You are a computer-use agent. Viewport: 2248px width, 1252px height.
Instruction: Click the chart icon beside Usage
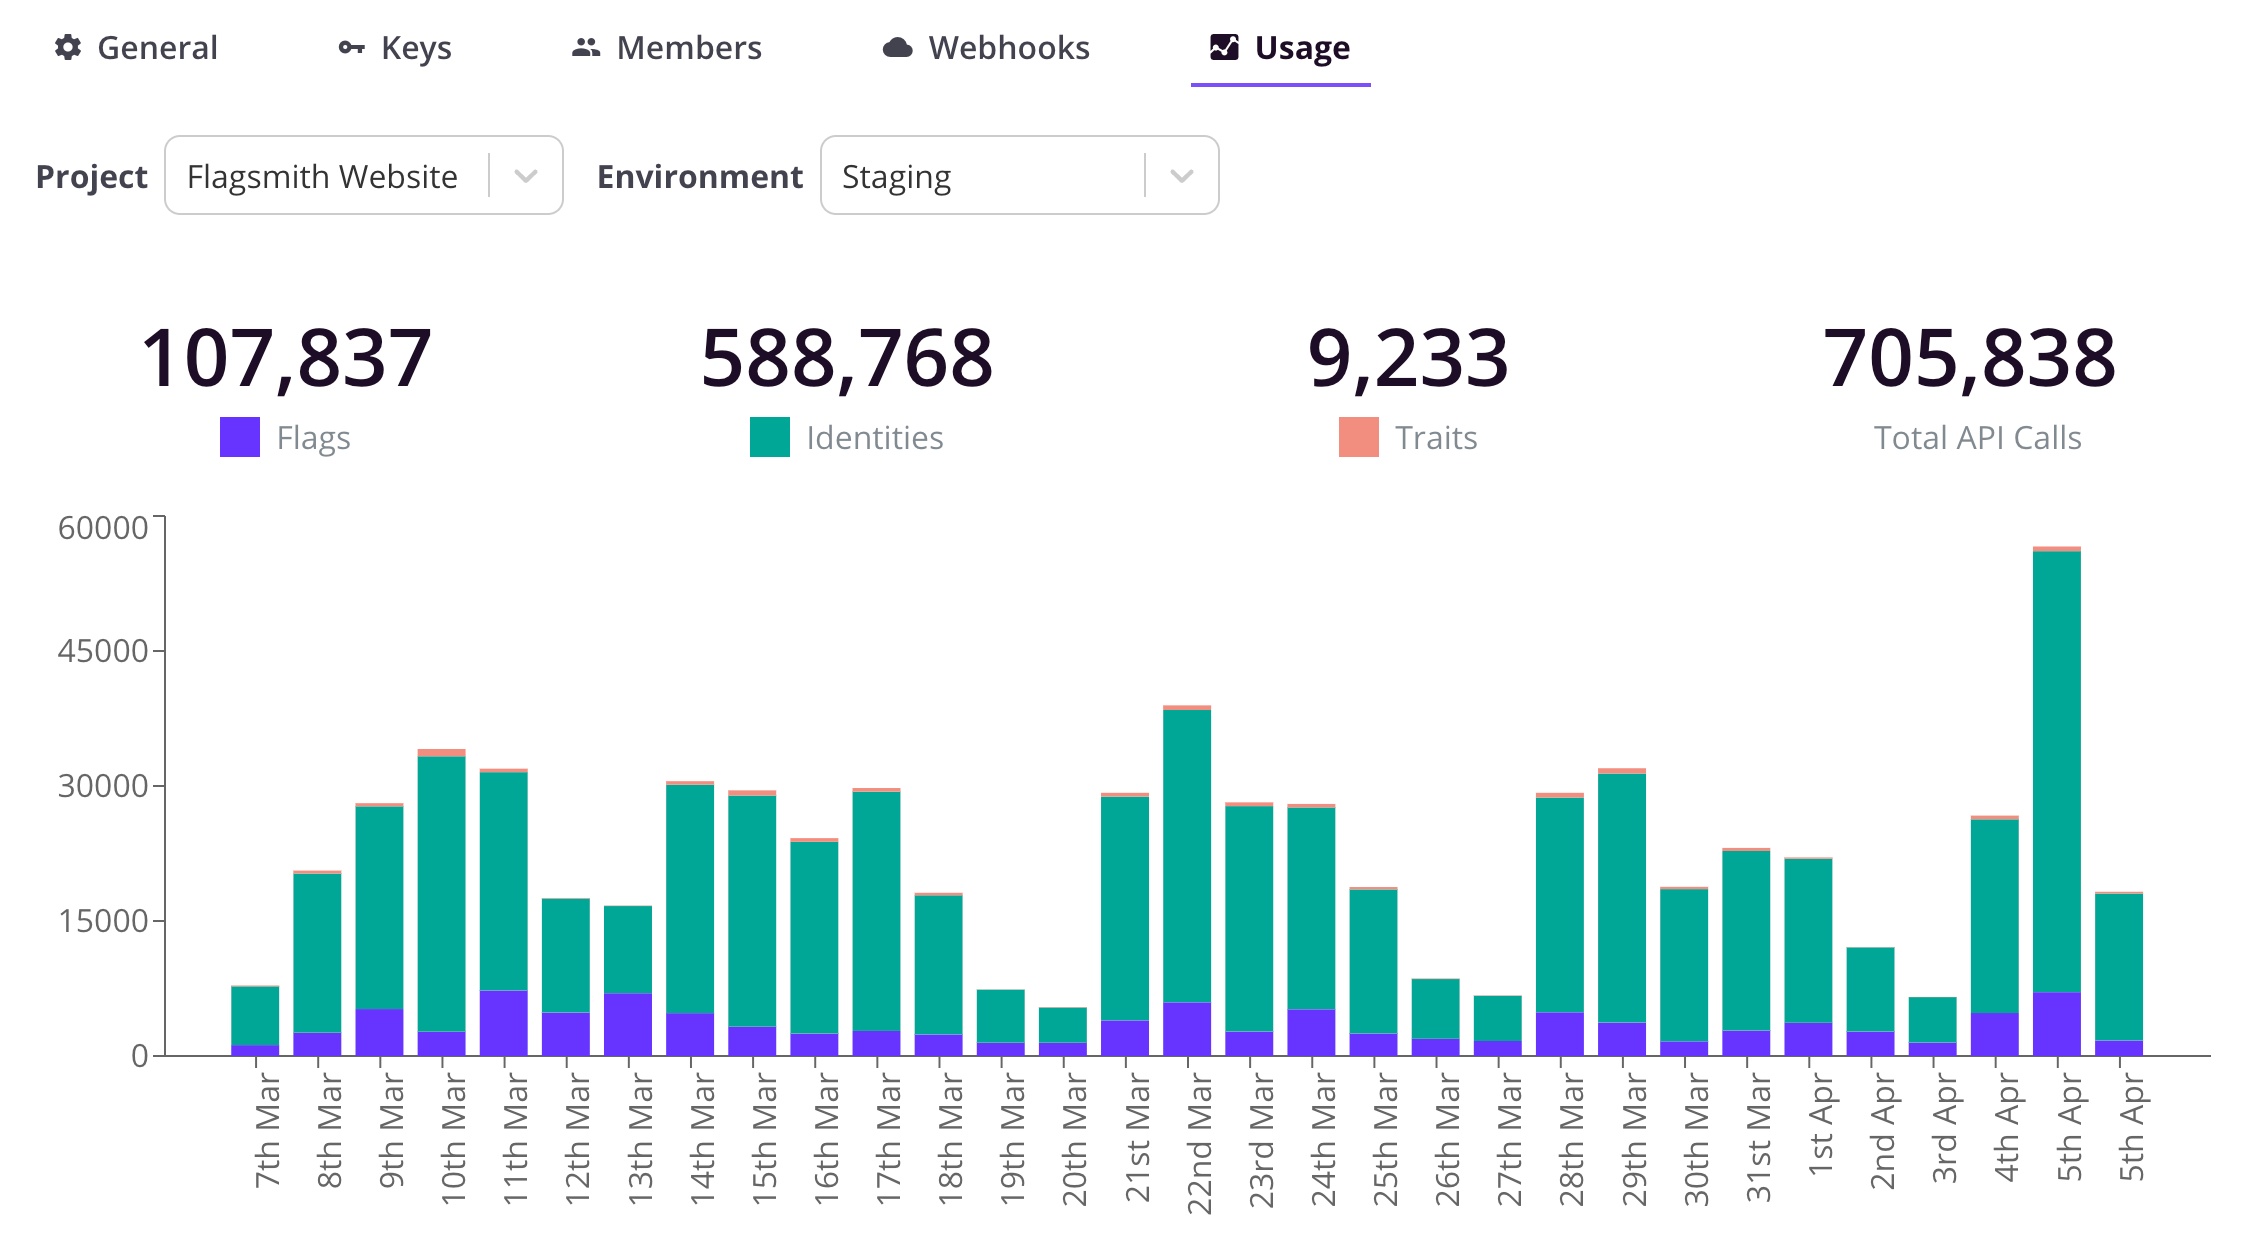[x=1223, y=46]
